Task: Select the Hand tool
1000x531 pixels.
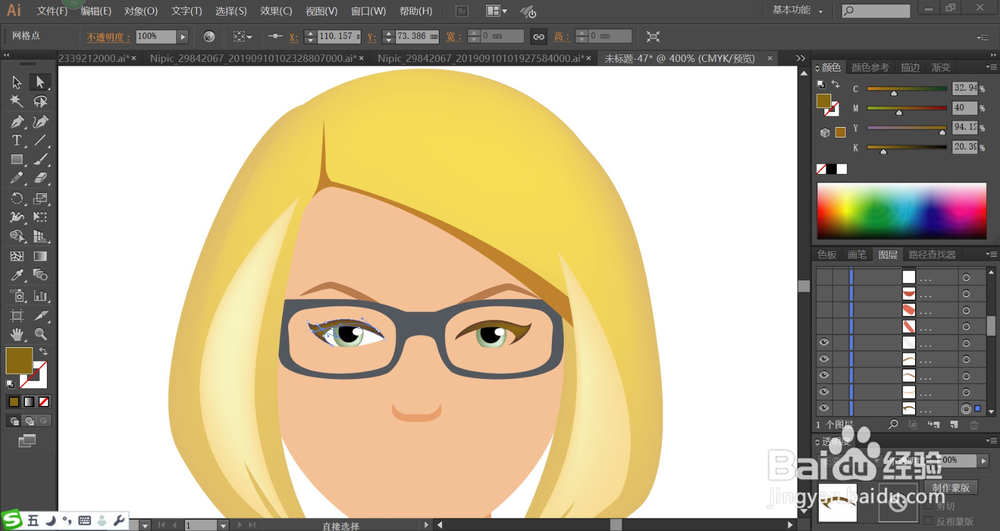Action: click(17, 334)
